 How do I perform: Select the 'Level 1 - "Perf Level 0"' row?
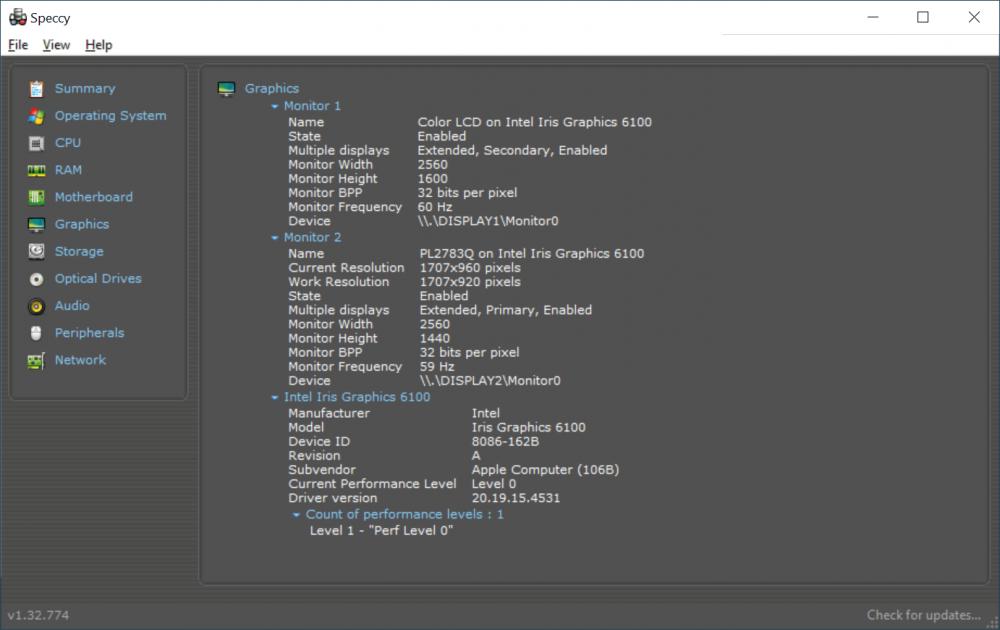tap(381, 531)
